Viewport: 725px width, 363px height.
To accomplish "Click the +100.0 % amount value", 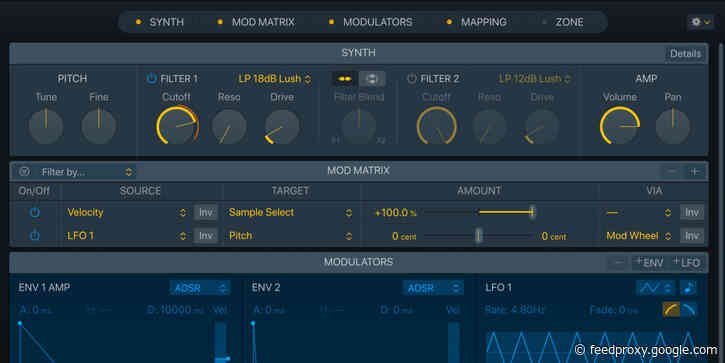I will pyautogui.click(x=395, y=213).
